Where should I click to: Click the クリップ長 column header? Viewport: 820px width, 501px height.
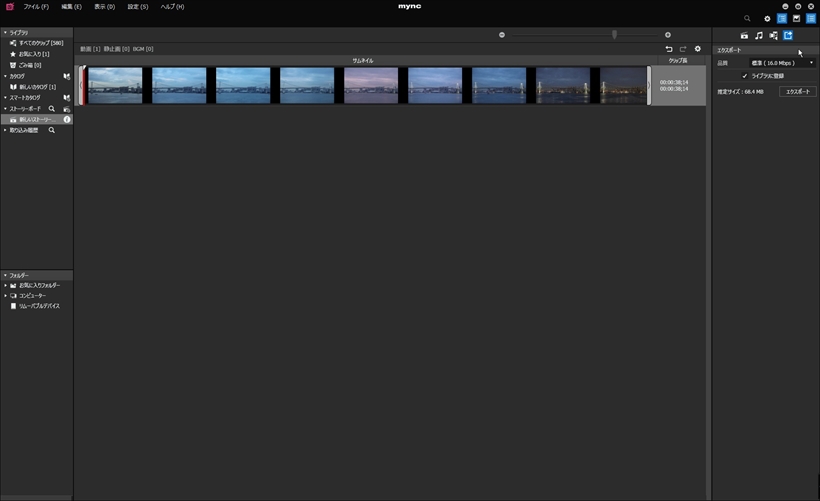(x=678, y=61)
